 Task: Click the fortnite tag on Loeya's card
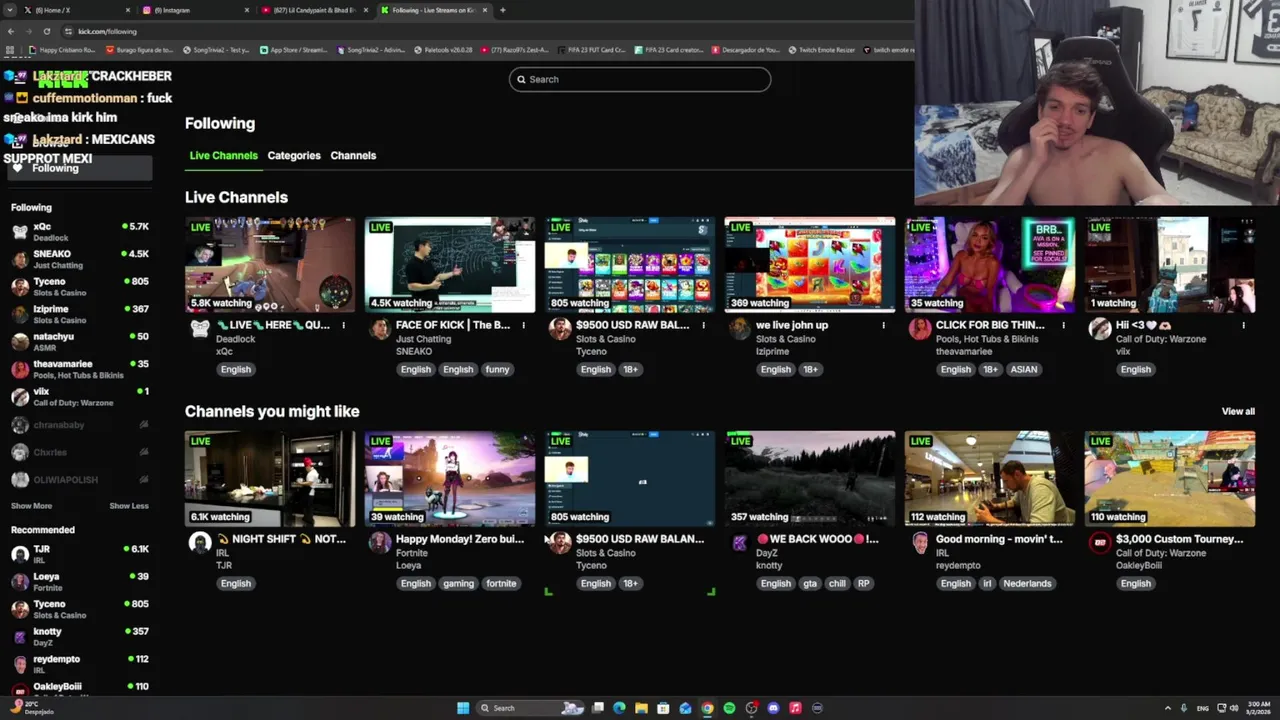point(501,583)
